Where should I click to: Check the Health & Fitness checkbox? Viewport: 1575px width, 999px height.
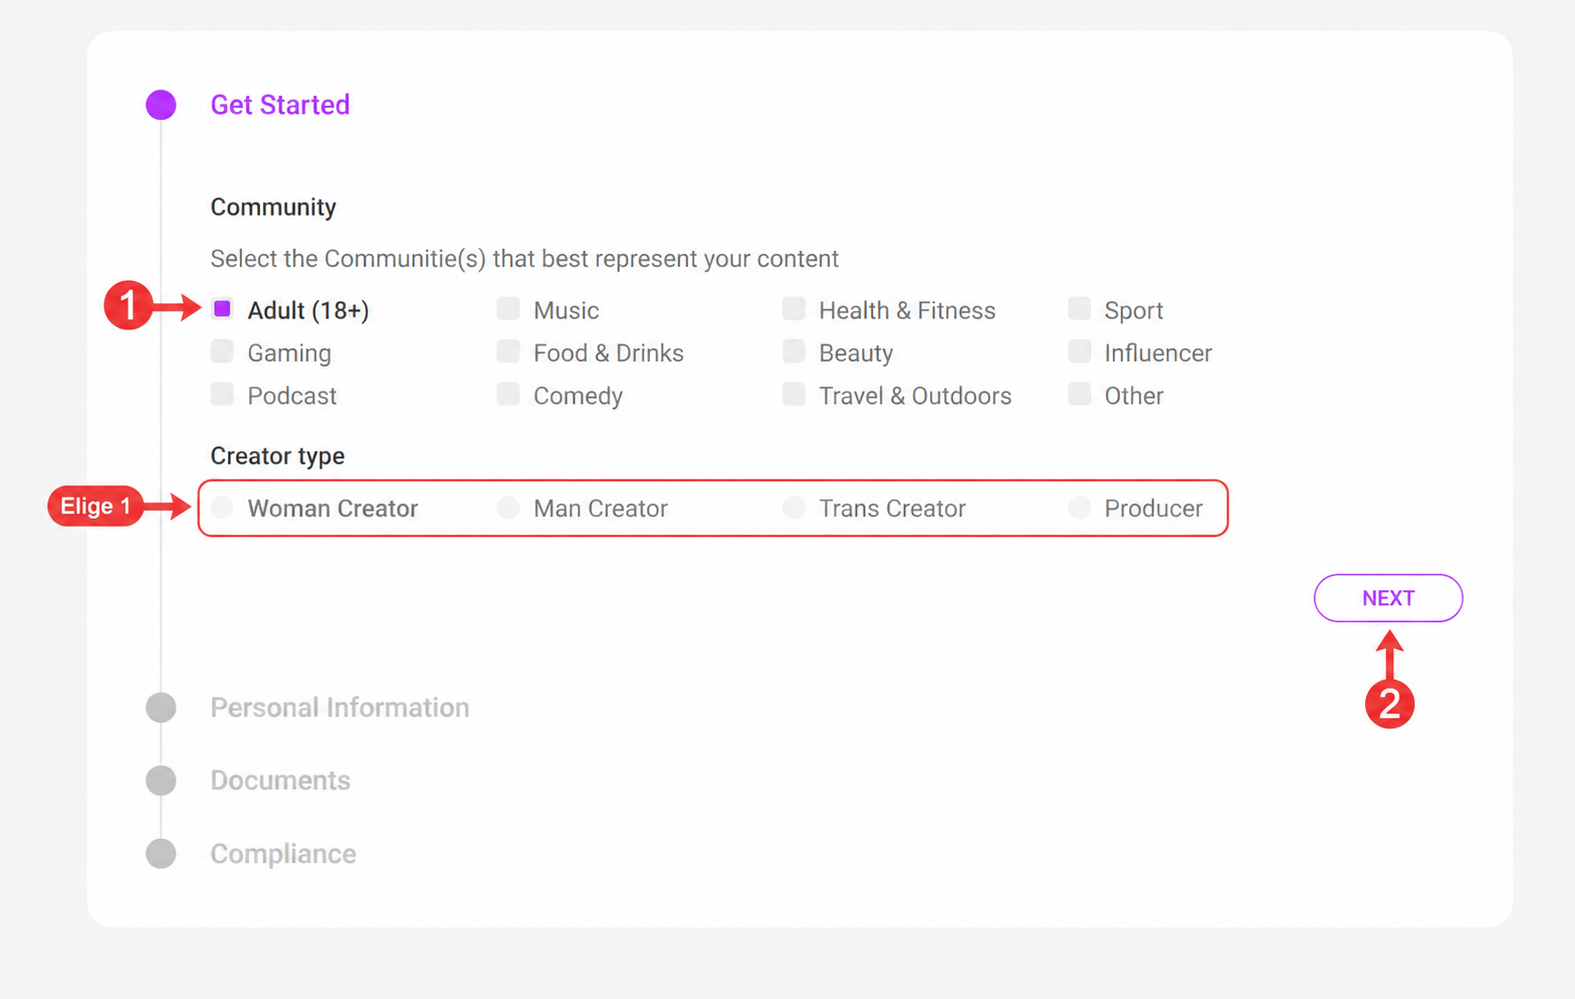point(794,308)
